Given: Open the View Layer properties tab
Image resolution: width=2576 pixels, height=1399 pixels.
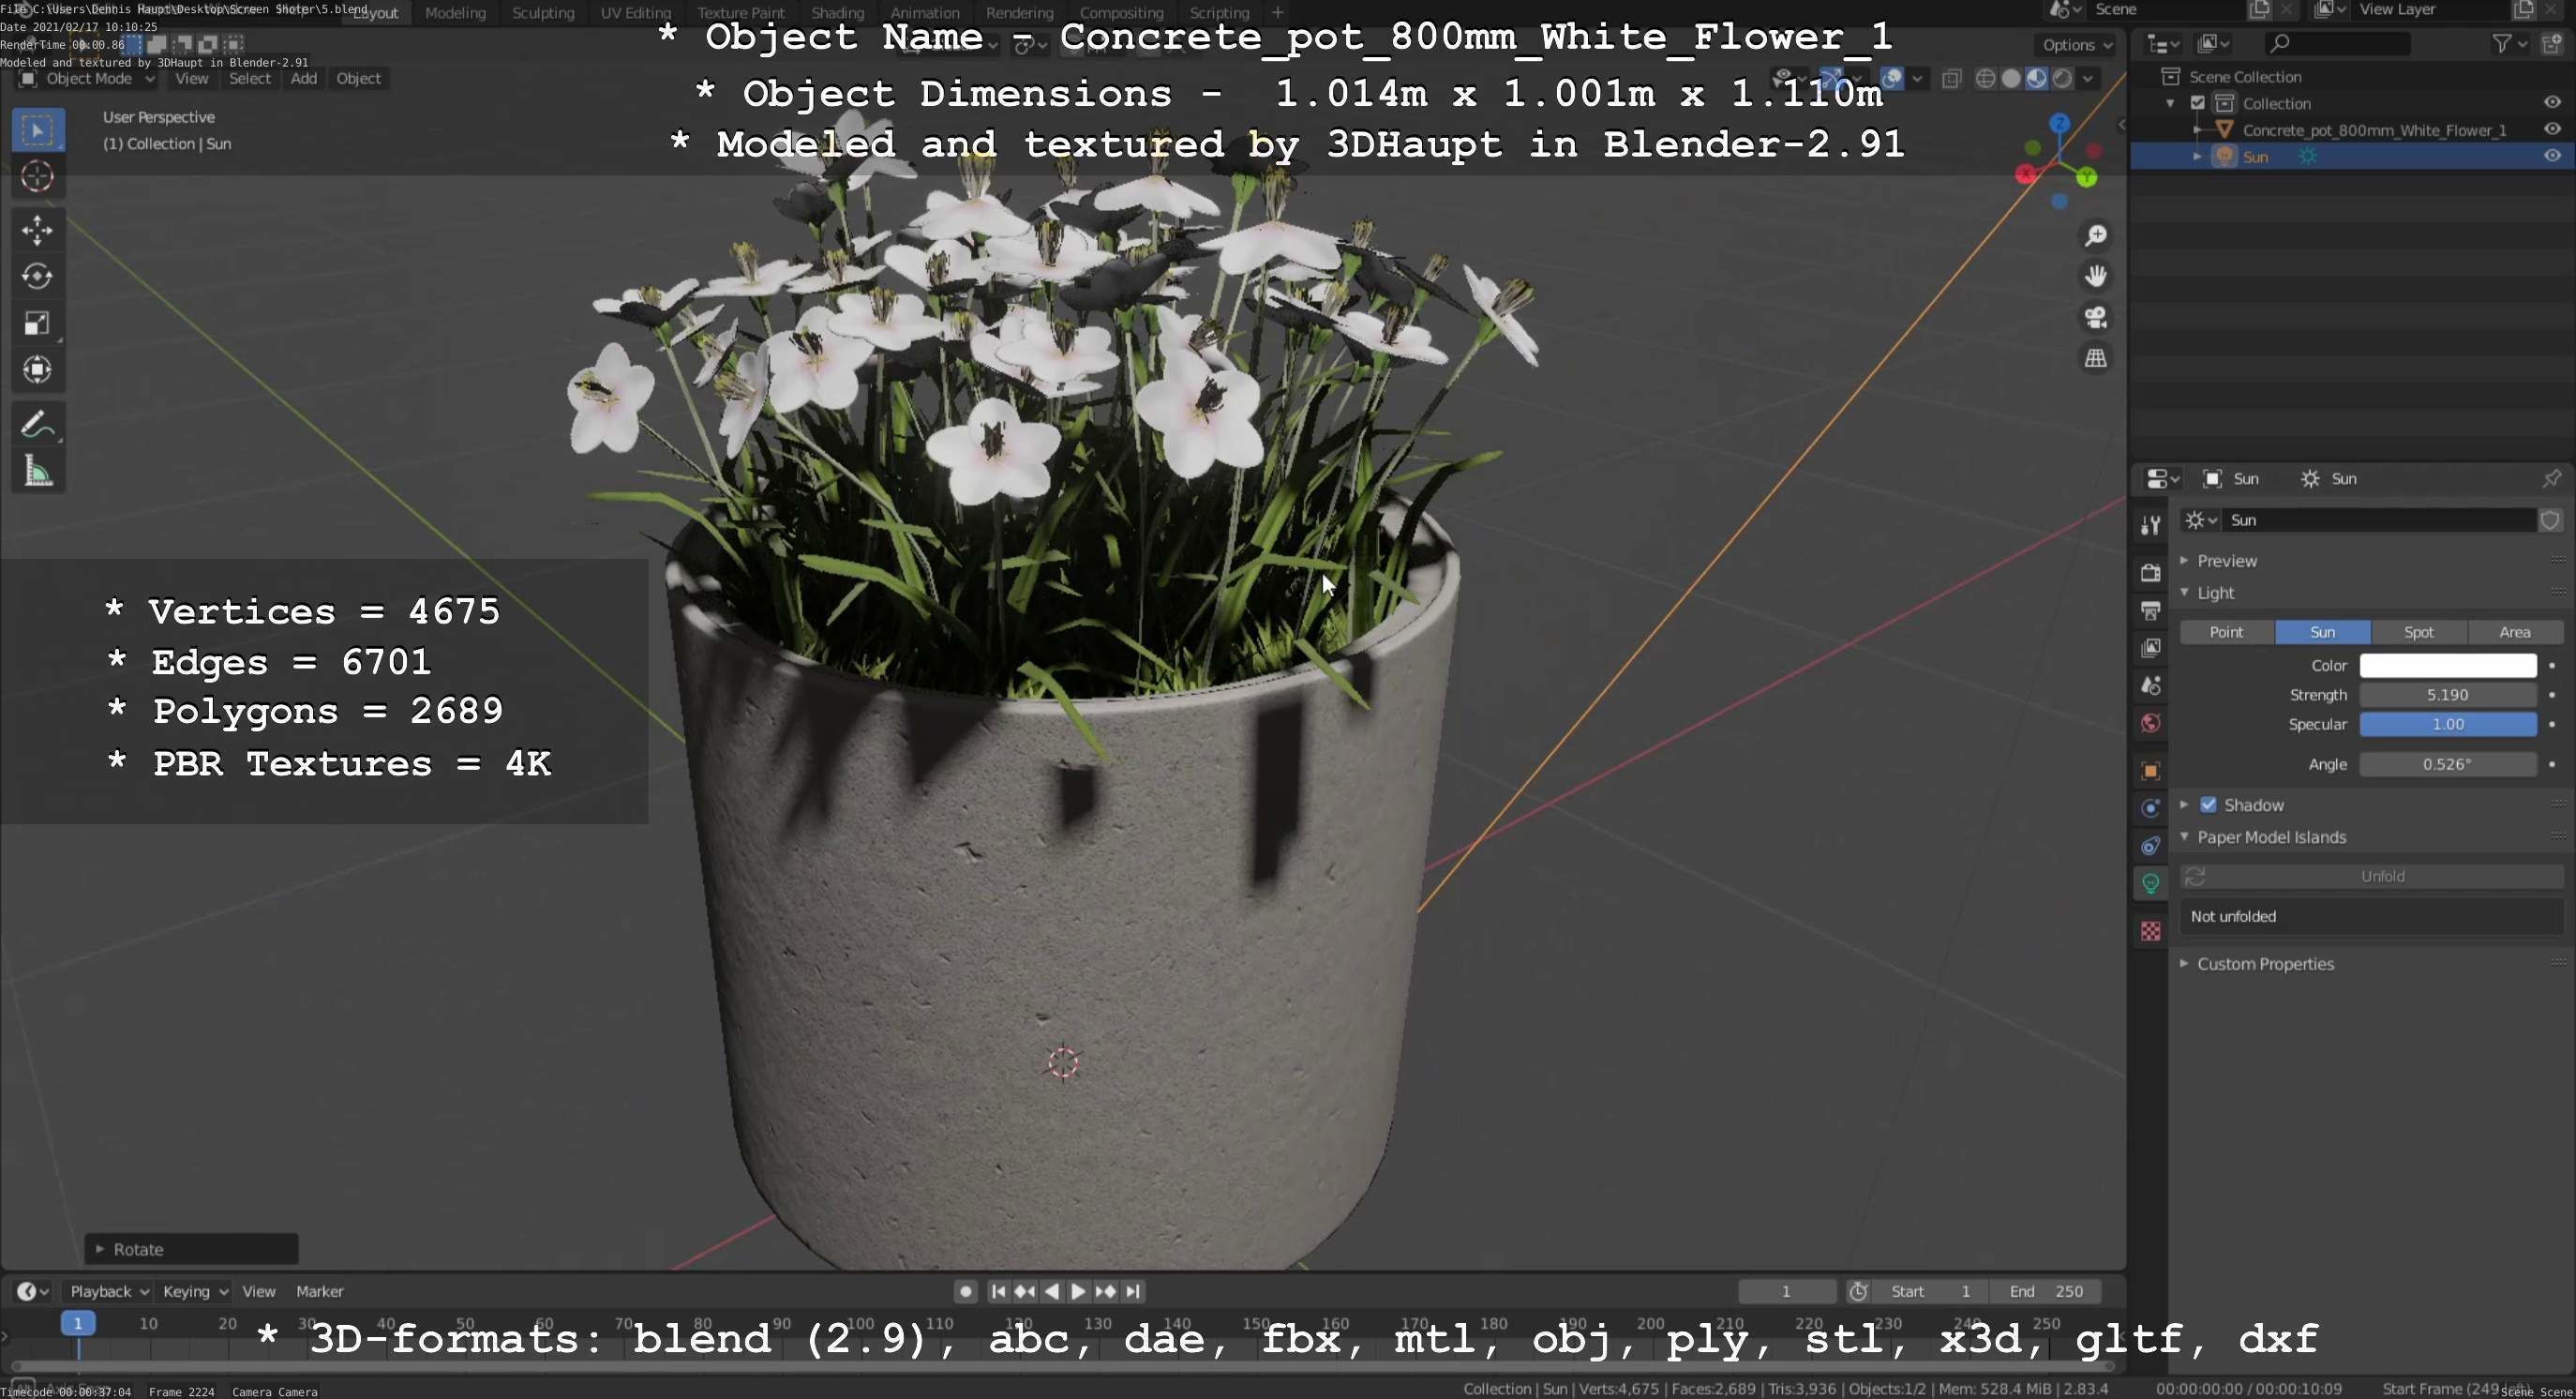Looking at the screenshot, I should (2150, 648).
